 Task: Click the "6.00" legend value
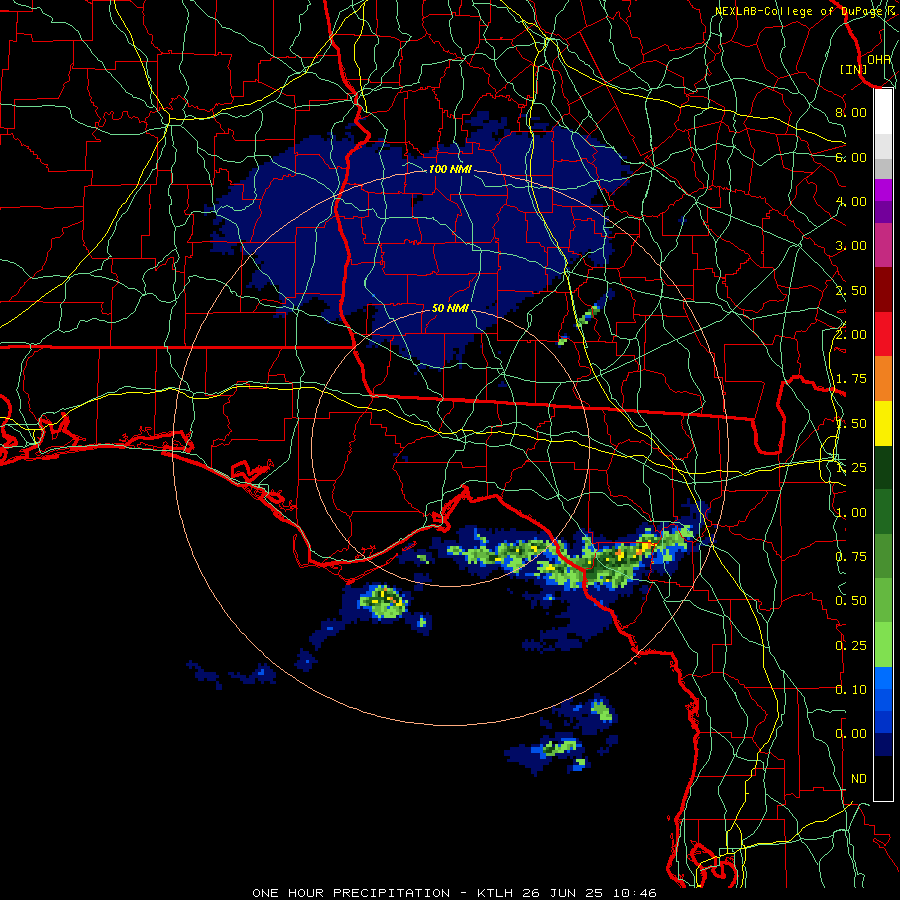pos(851,157)
